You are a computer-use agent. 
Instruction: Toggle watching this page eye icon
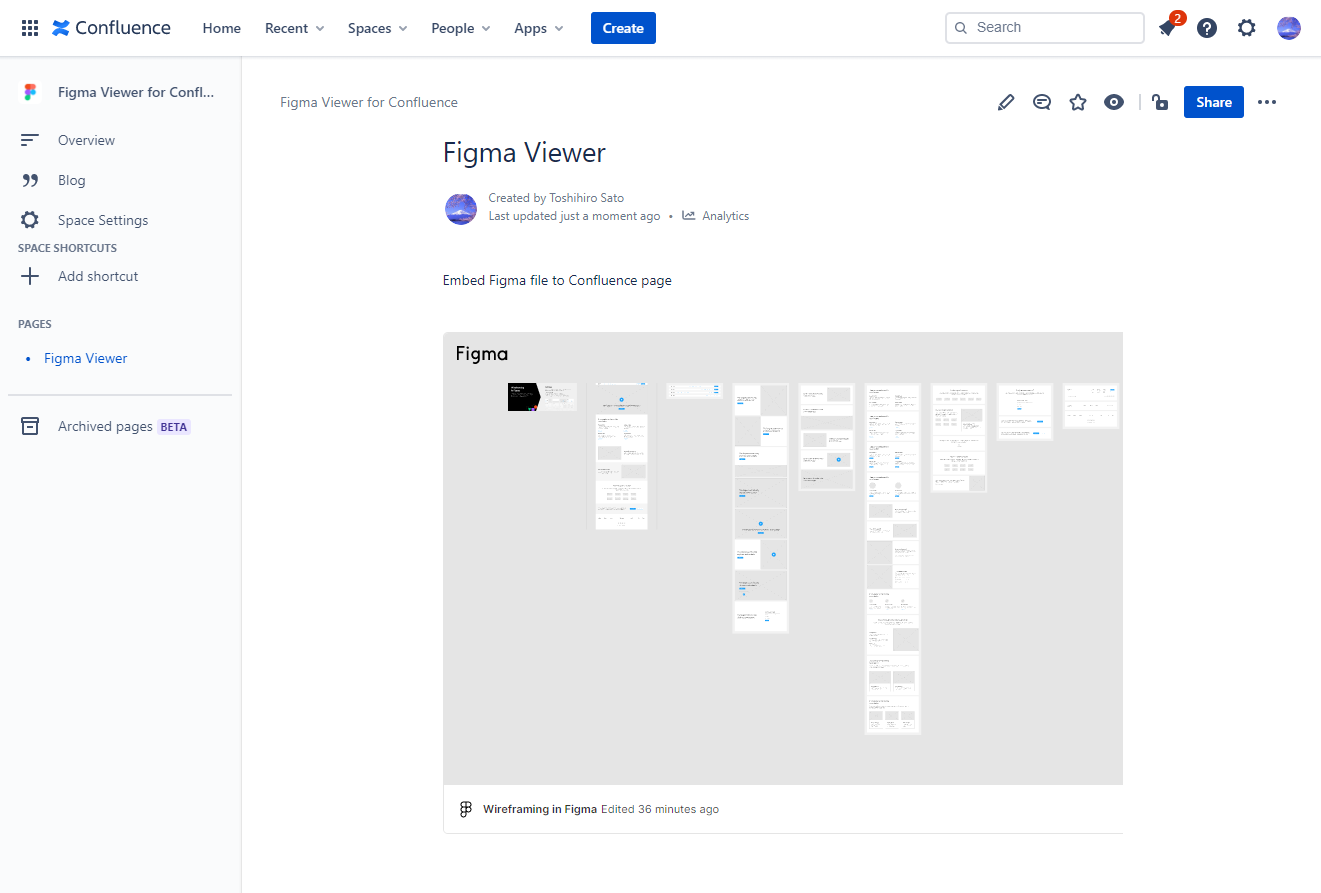(1114, 102)
